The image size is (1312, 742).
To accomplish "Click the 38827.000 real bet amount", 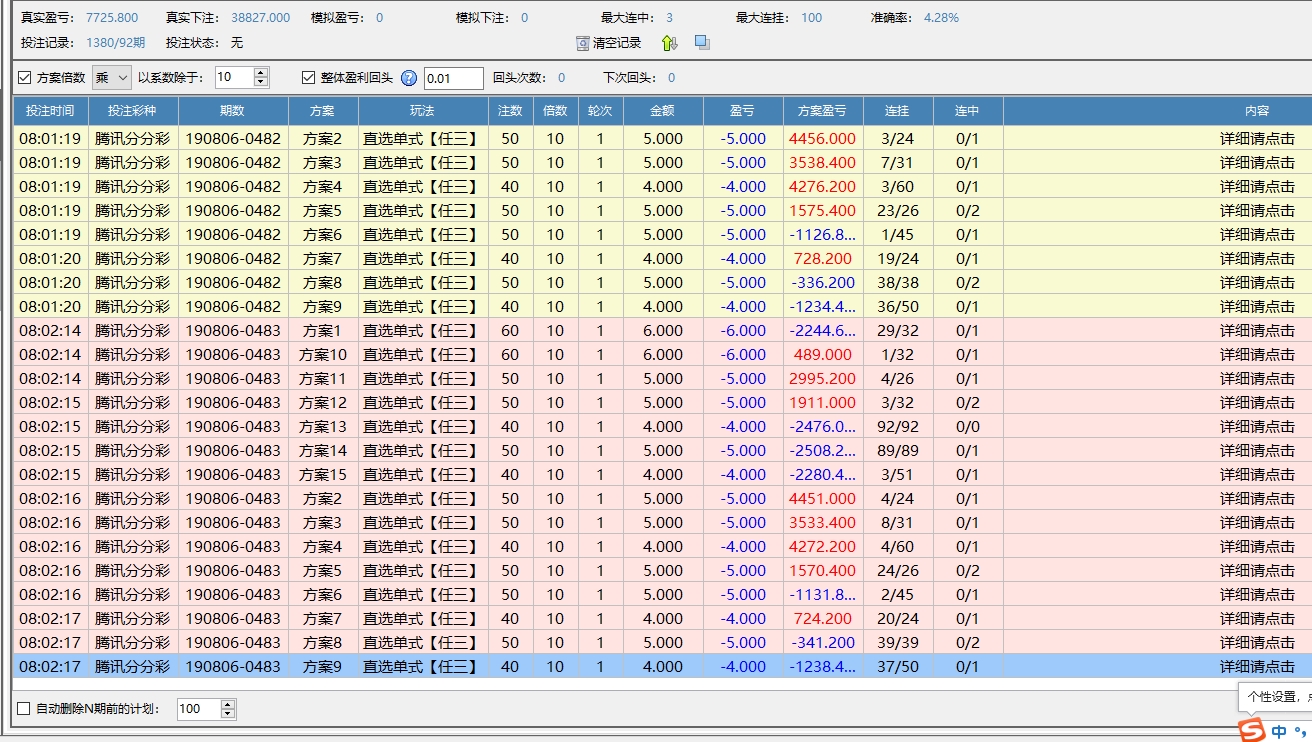I will pyautogui.click(x=260, y=18).
